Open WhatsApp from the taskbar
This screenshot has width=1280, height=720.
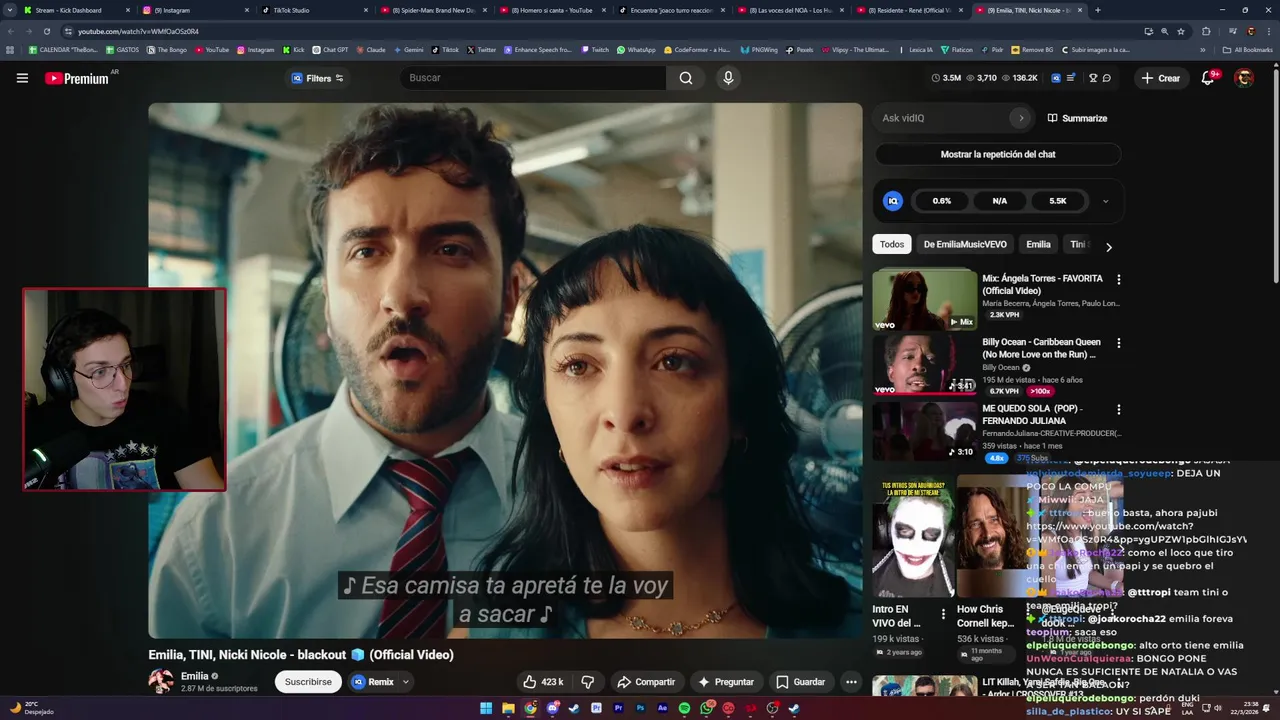tap(706, 708)
